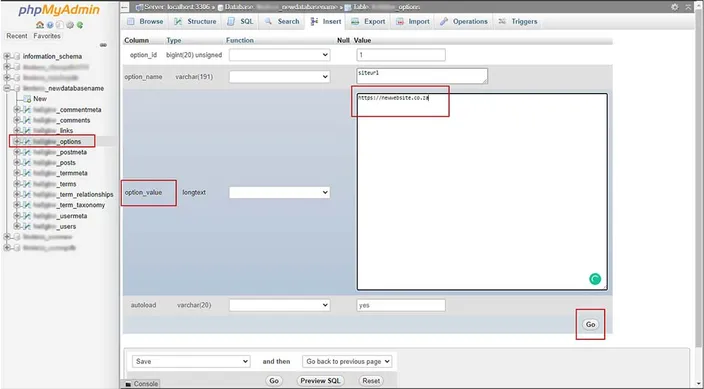
Task: Click the autoload value field showing yes
Action: click(x=401, y=305)
